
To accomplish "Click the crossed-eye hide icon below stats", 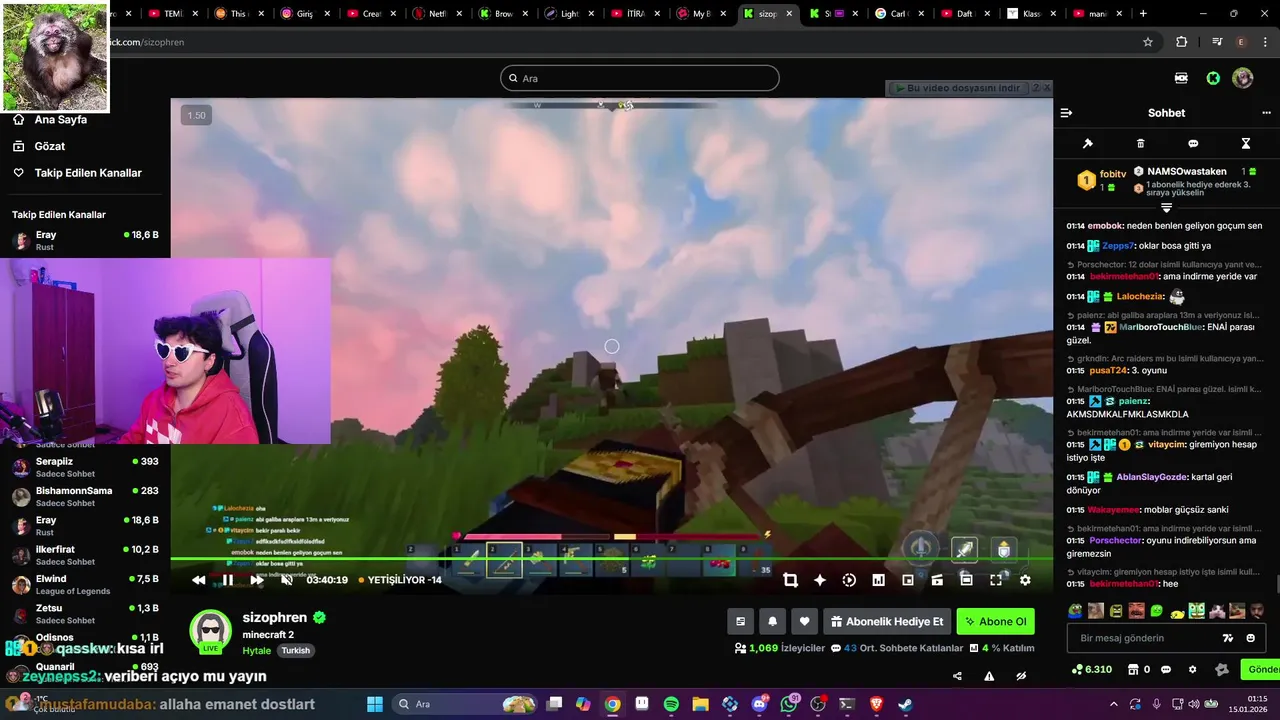I will 1021,676.
